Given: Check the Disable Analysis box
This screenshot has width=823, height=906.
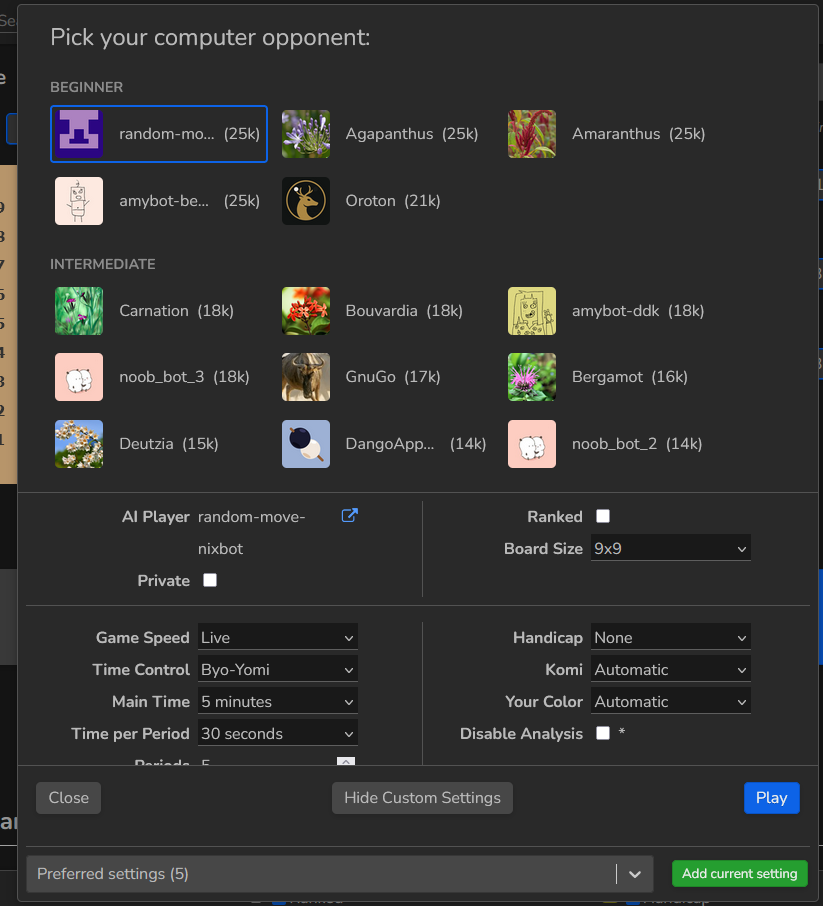Looking at the screenshot, I should point(603,734).
